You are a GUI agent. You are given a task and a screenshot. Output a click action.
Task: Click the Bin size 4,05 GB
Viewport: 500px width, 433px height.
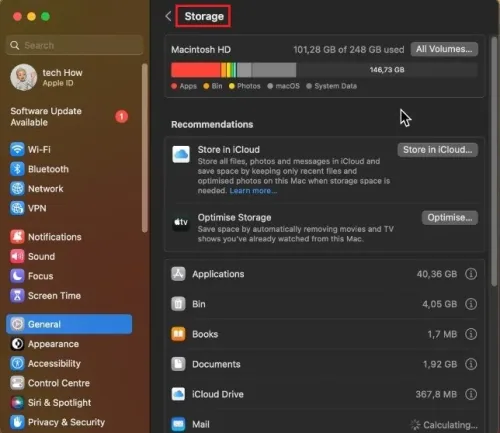point(439,304)
